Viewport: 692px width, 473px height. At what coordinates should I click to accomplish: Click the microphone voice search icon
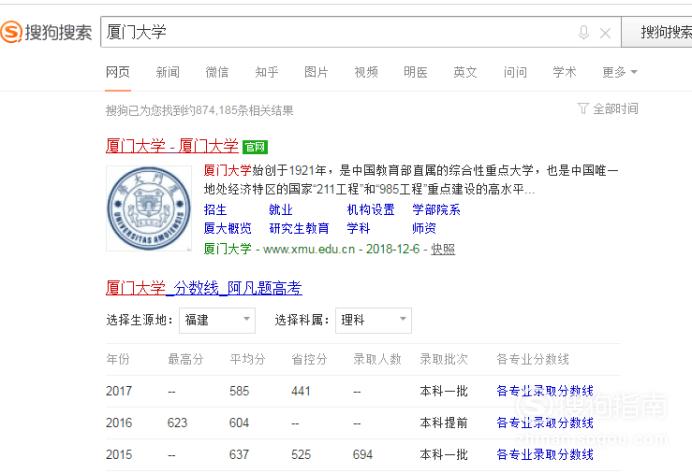[583, 32]
